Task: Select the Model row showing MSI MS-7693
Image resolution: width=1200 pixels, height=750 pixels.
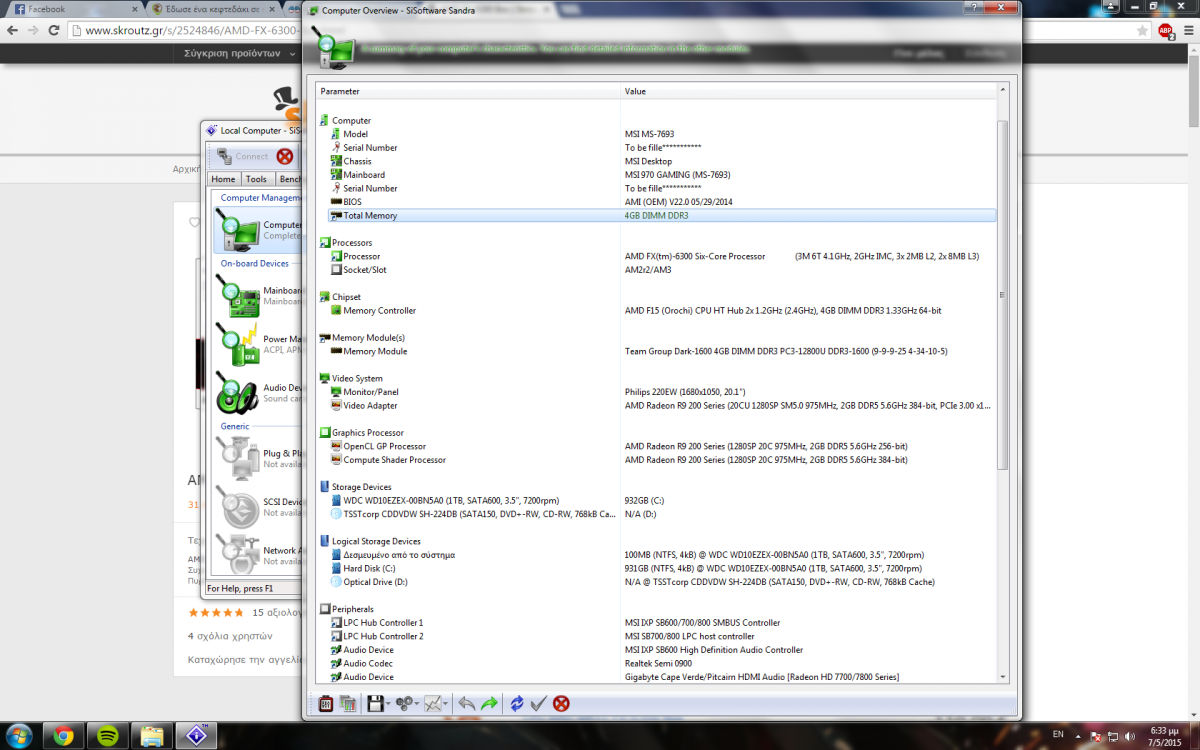Action: click(x=656, y=134)
